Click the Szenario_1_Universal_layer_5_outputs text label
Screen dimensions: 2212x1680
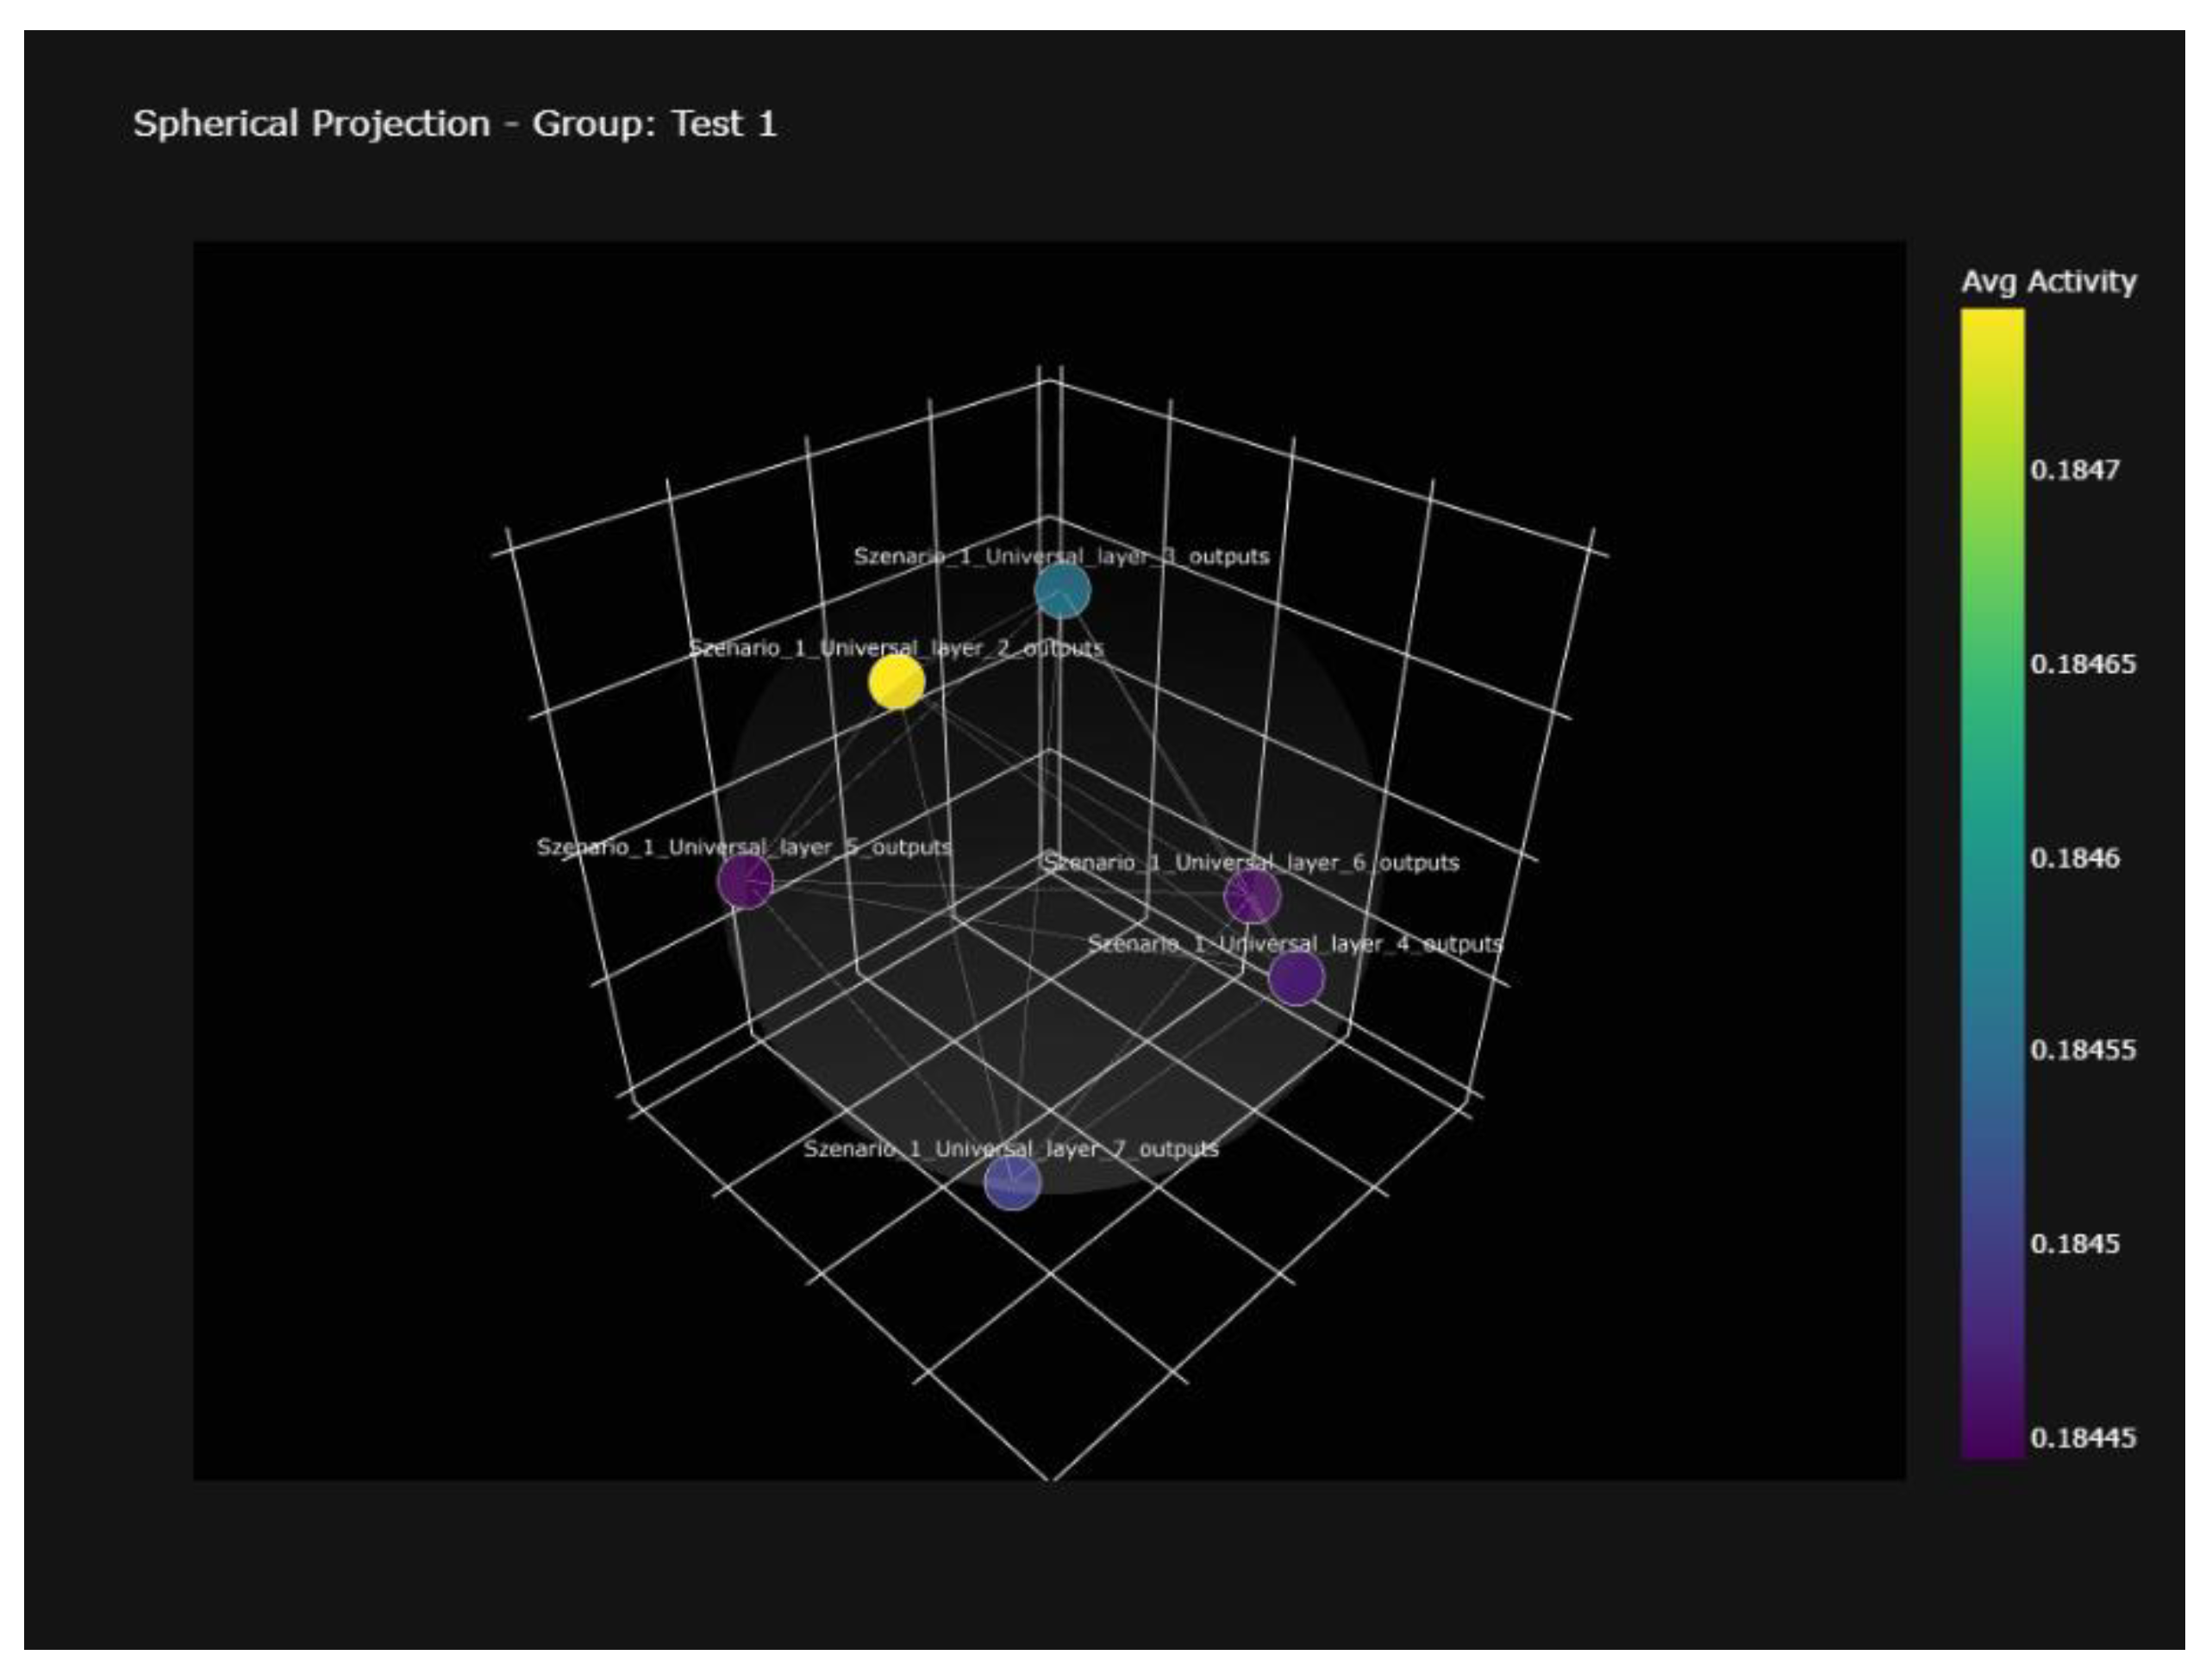point(743,847)
